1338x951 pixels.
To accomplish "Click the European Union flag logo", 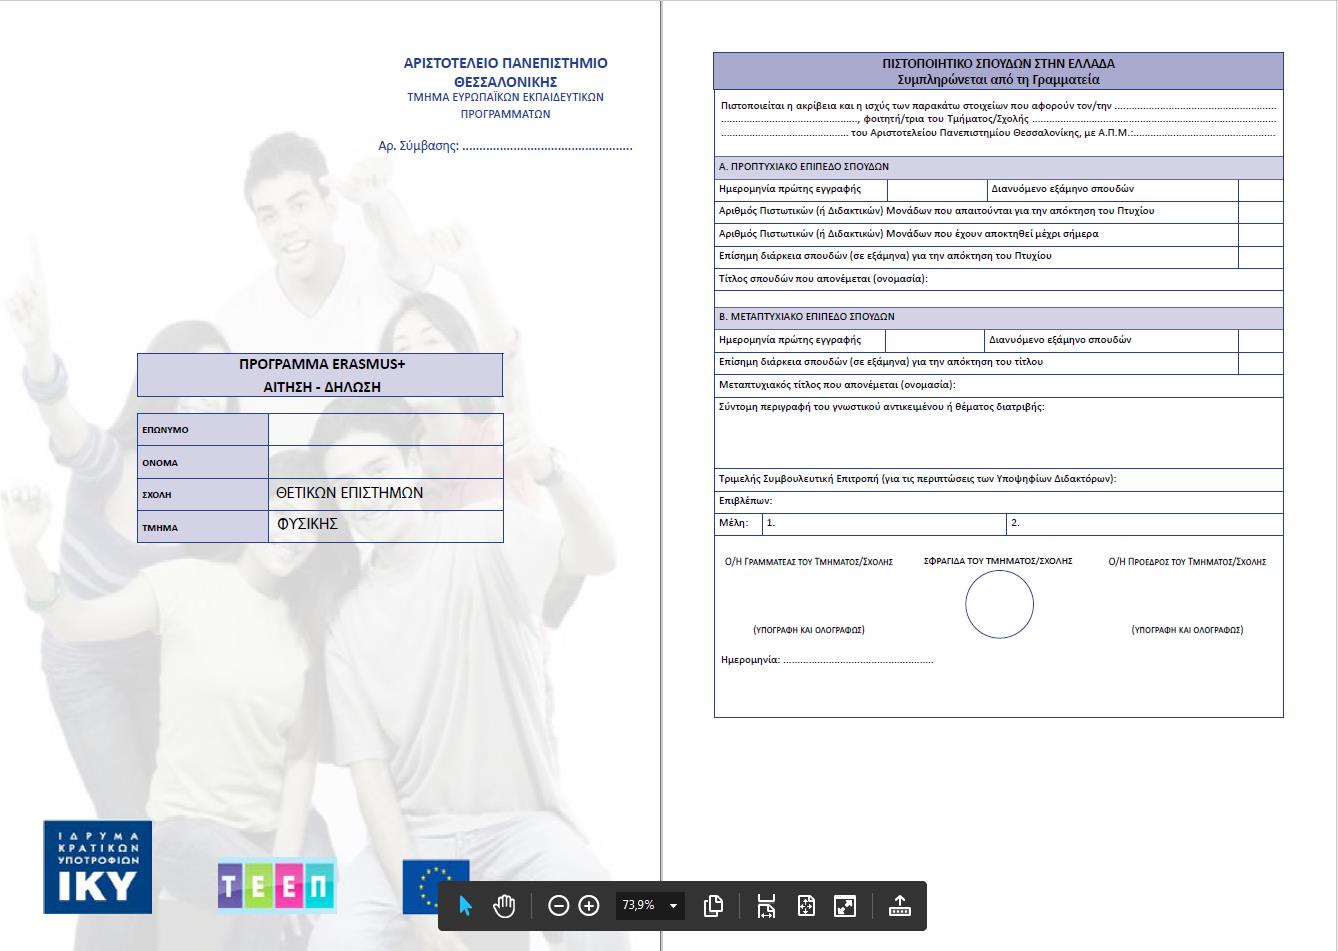I will click(435, 886).
